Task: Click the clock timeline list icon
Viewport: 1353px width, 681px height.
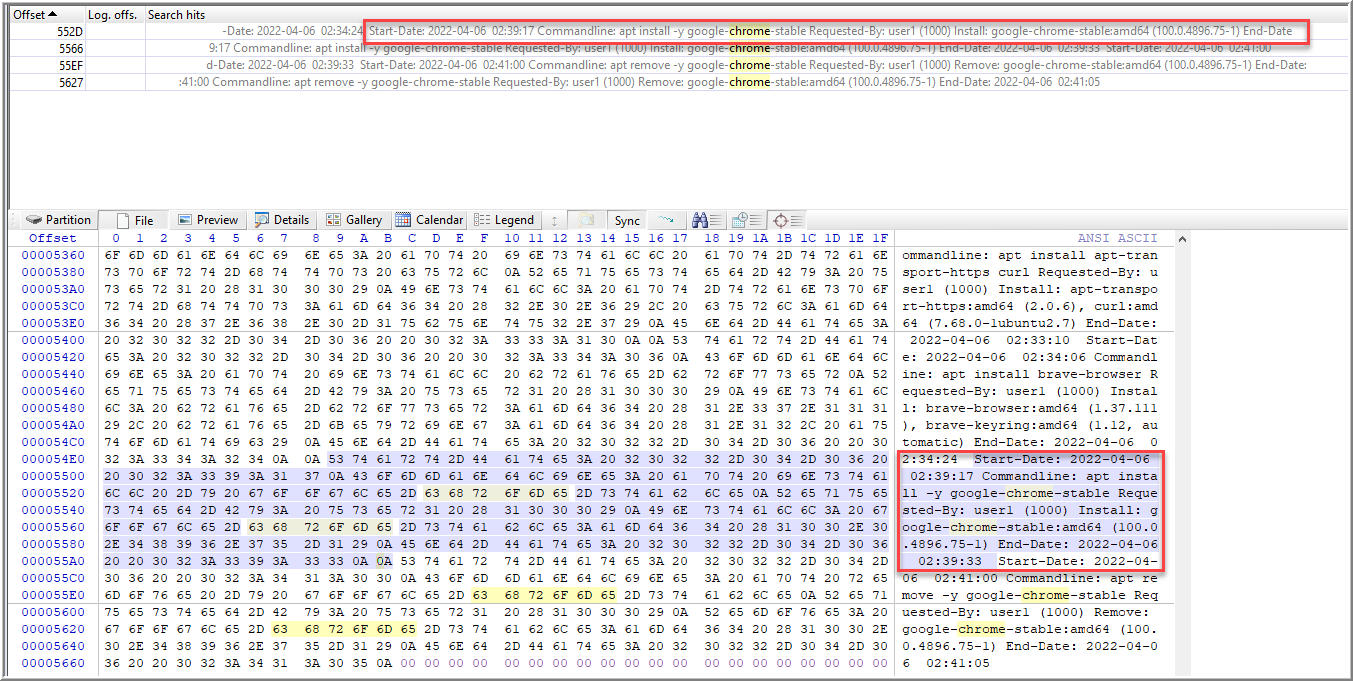Action: point(745,220)
